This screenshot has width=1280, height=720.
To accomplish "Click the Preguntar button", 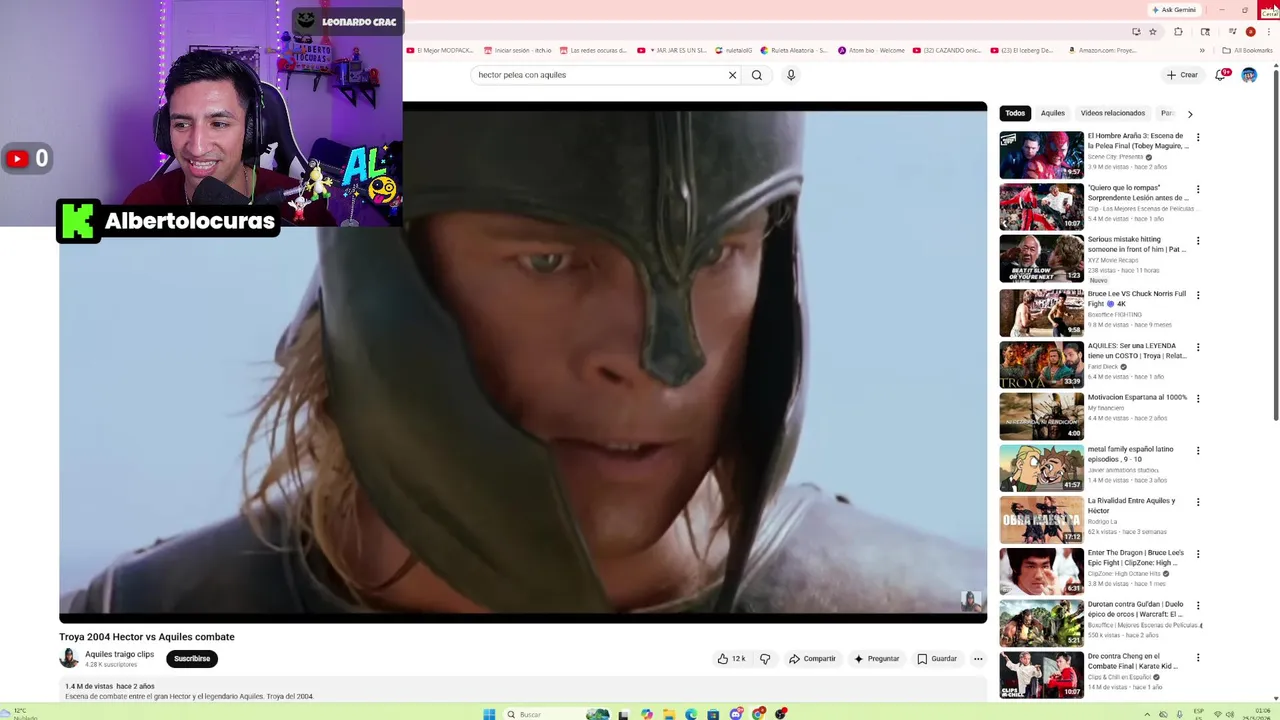I will (x=876, y=659).
